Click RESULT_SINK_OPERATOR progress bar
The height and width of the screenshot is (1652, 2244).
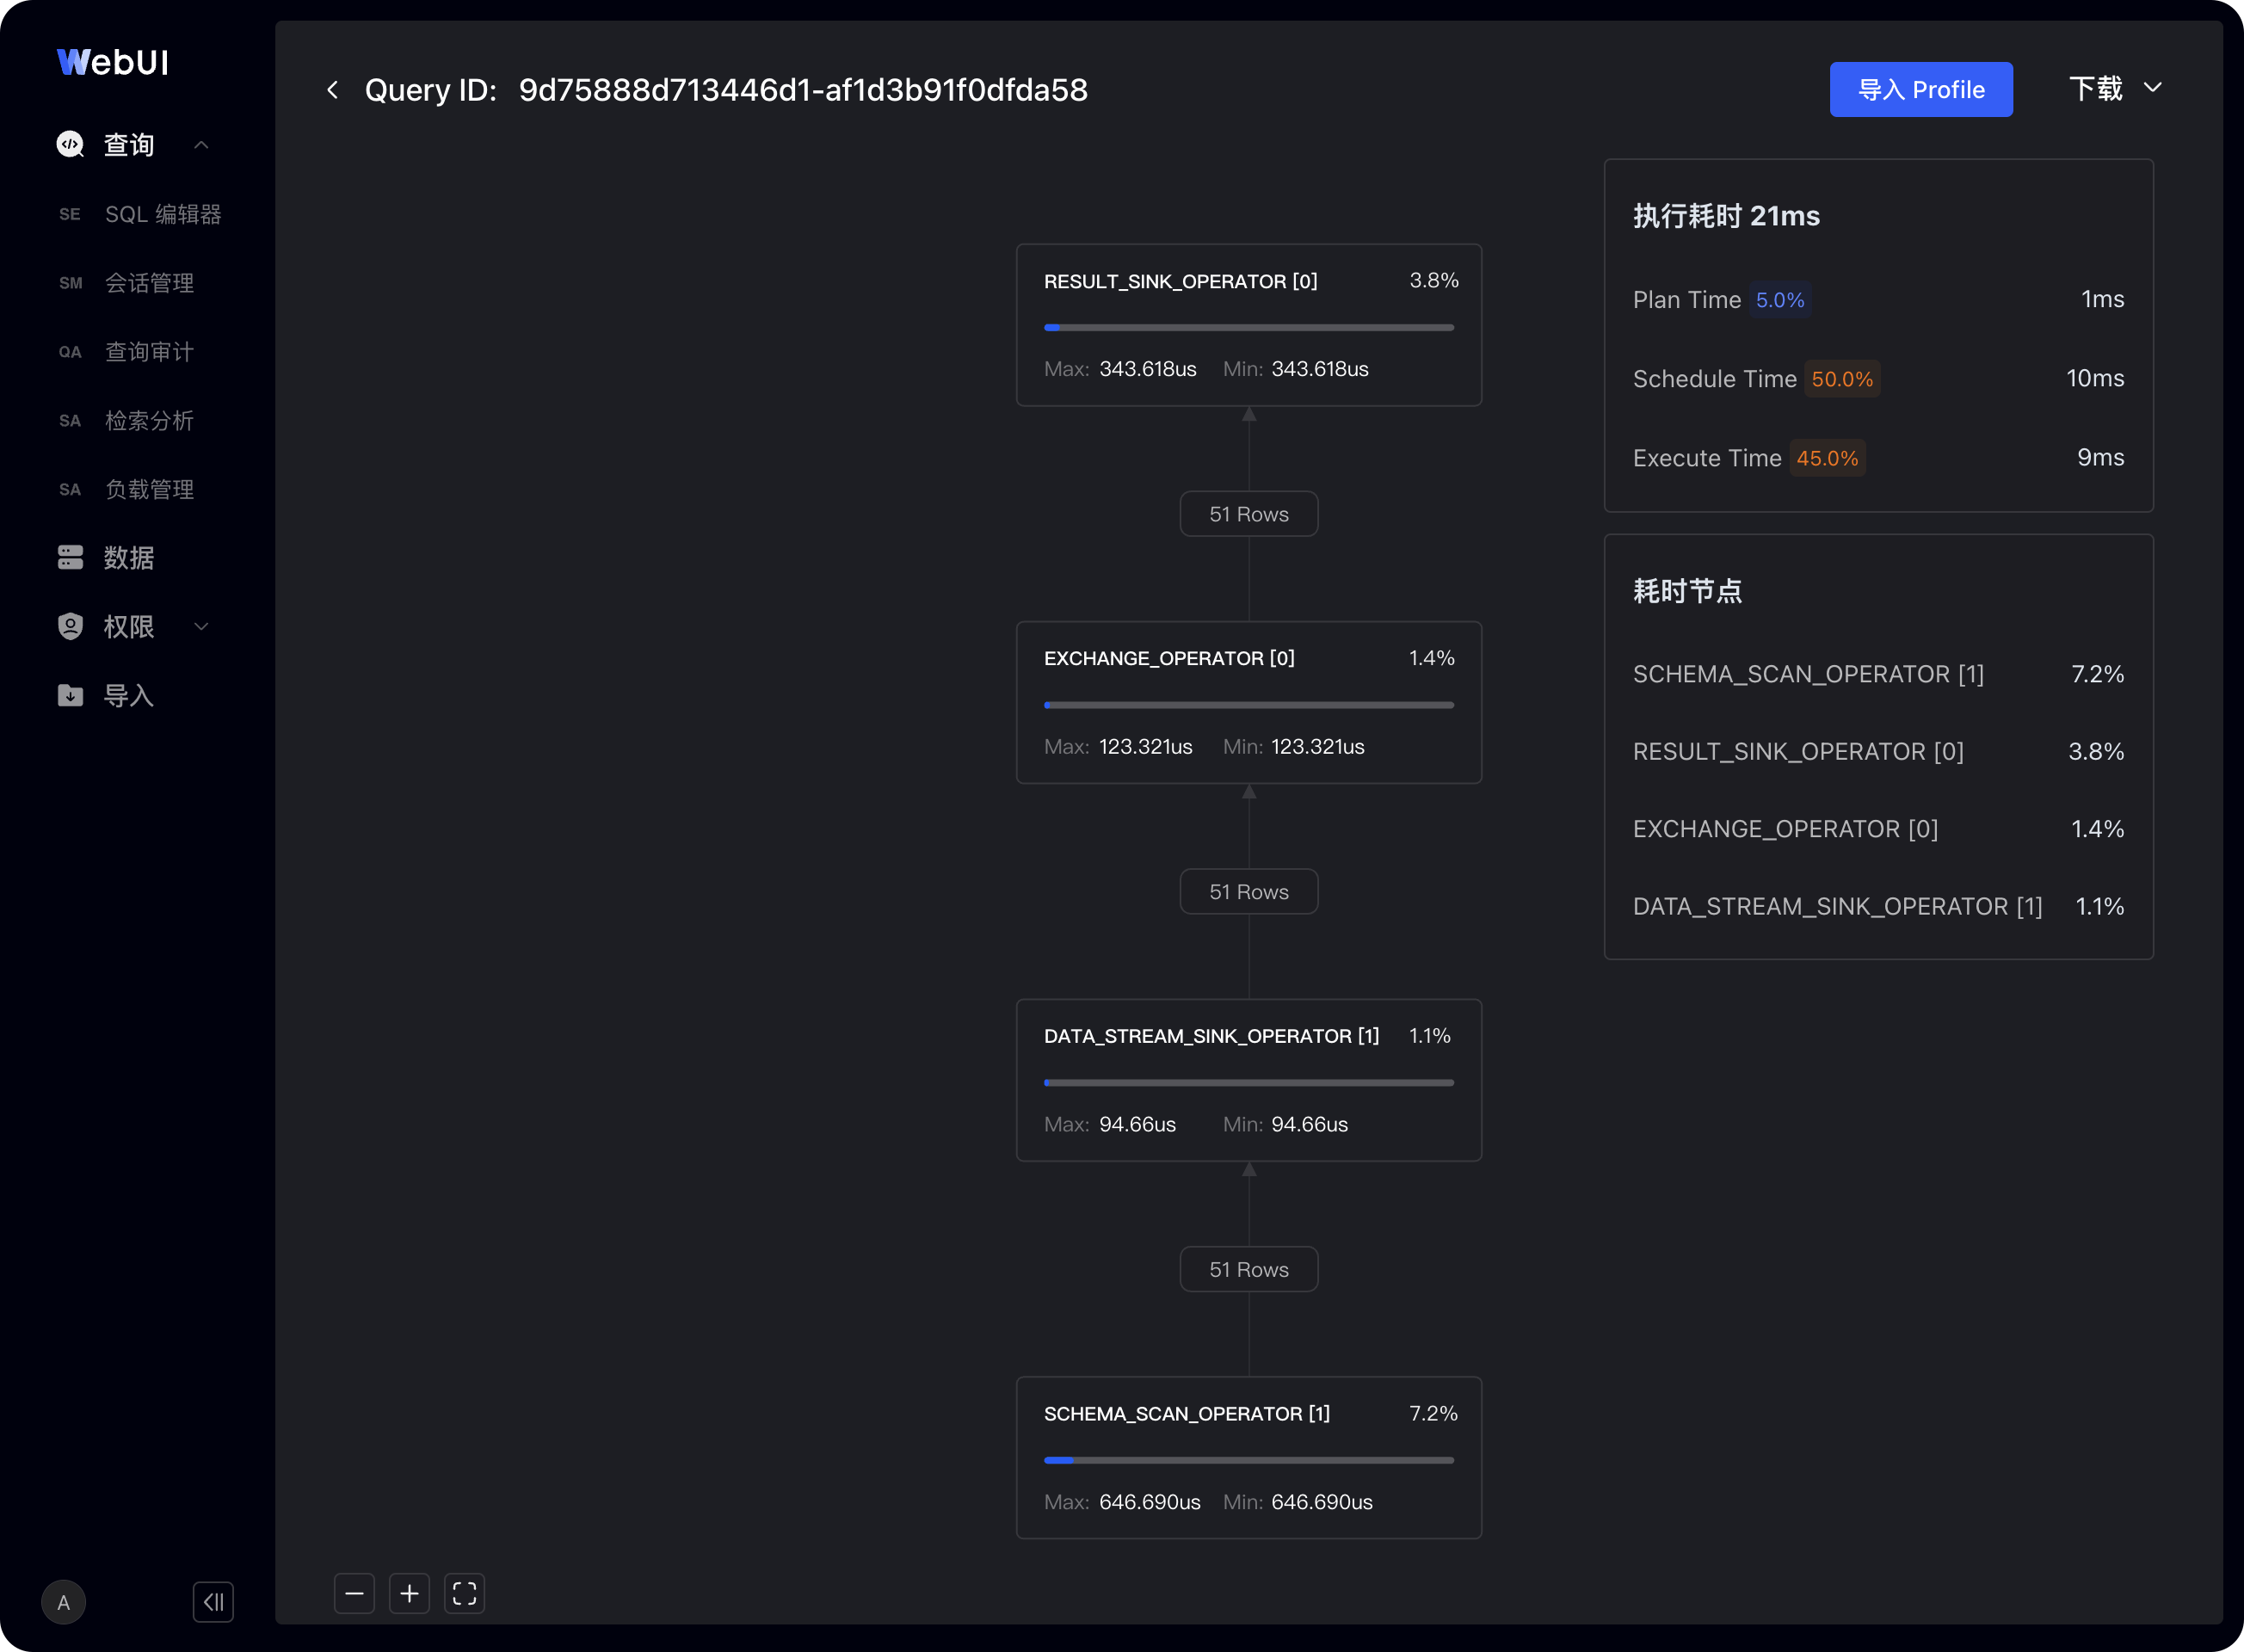click(x=1249, y=327)
